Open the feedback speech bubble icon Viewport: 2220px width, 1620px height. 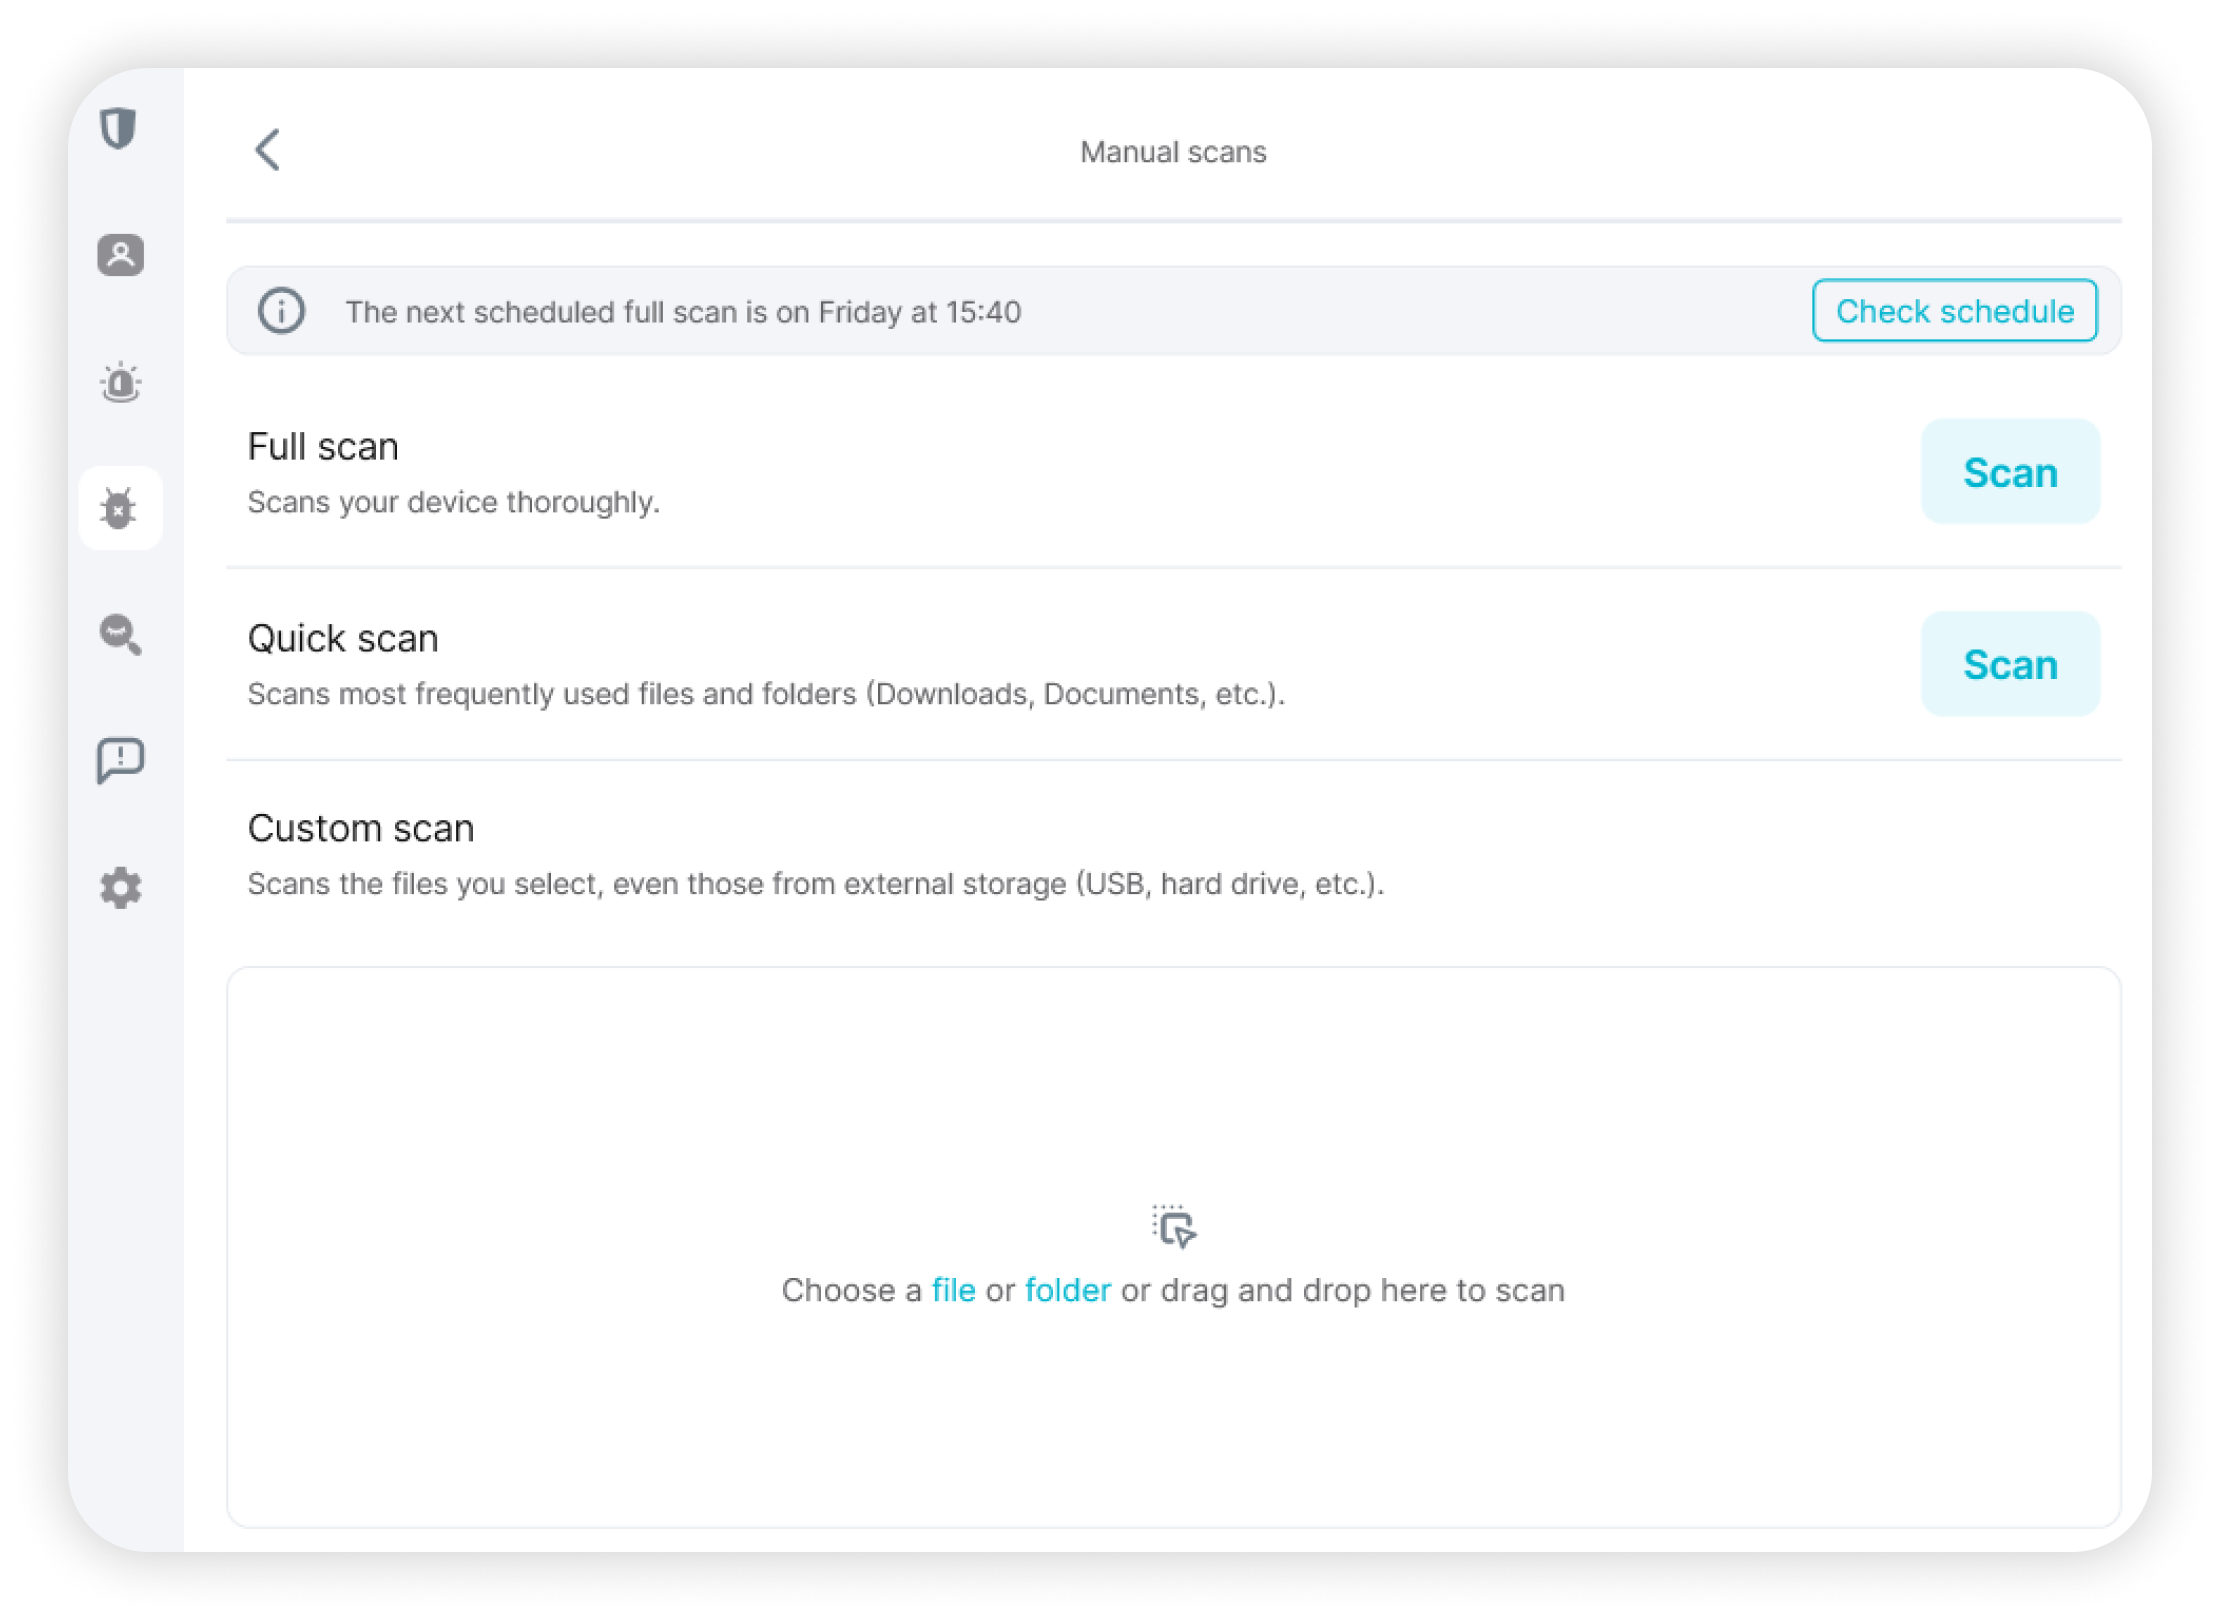tap(120, 761)
